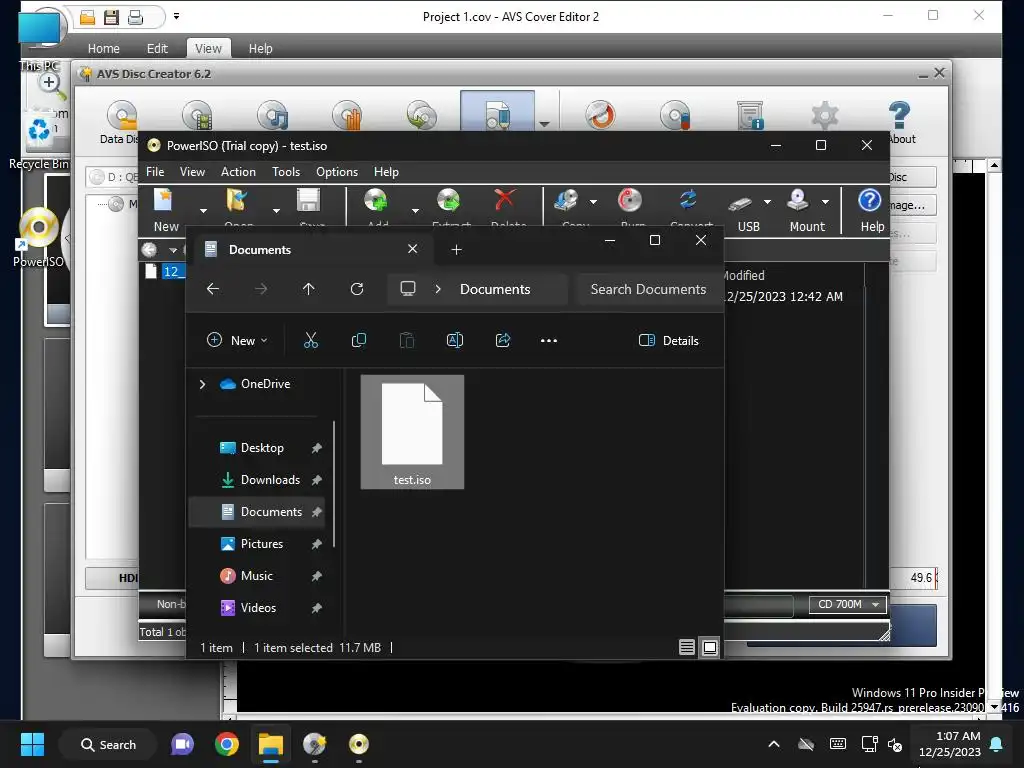Screen dimensions: 1024x768
Task: Open dropdown arrow next to PowerISO New
Action: tap(203, 211)
